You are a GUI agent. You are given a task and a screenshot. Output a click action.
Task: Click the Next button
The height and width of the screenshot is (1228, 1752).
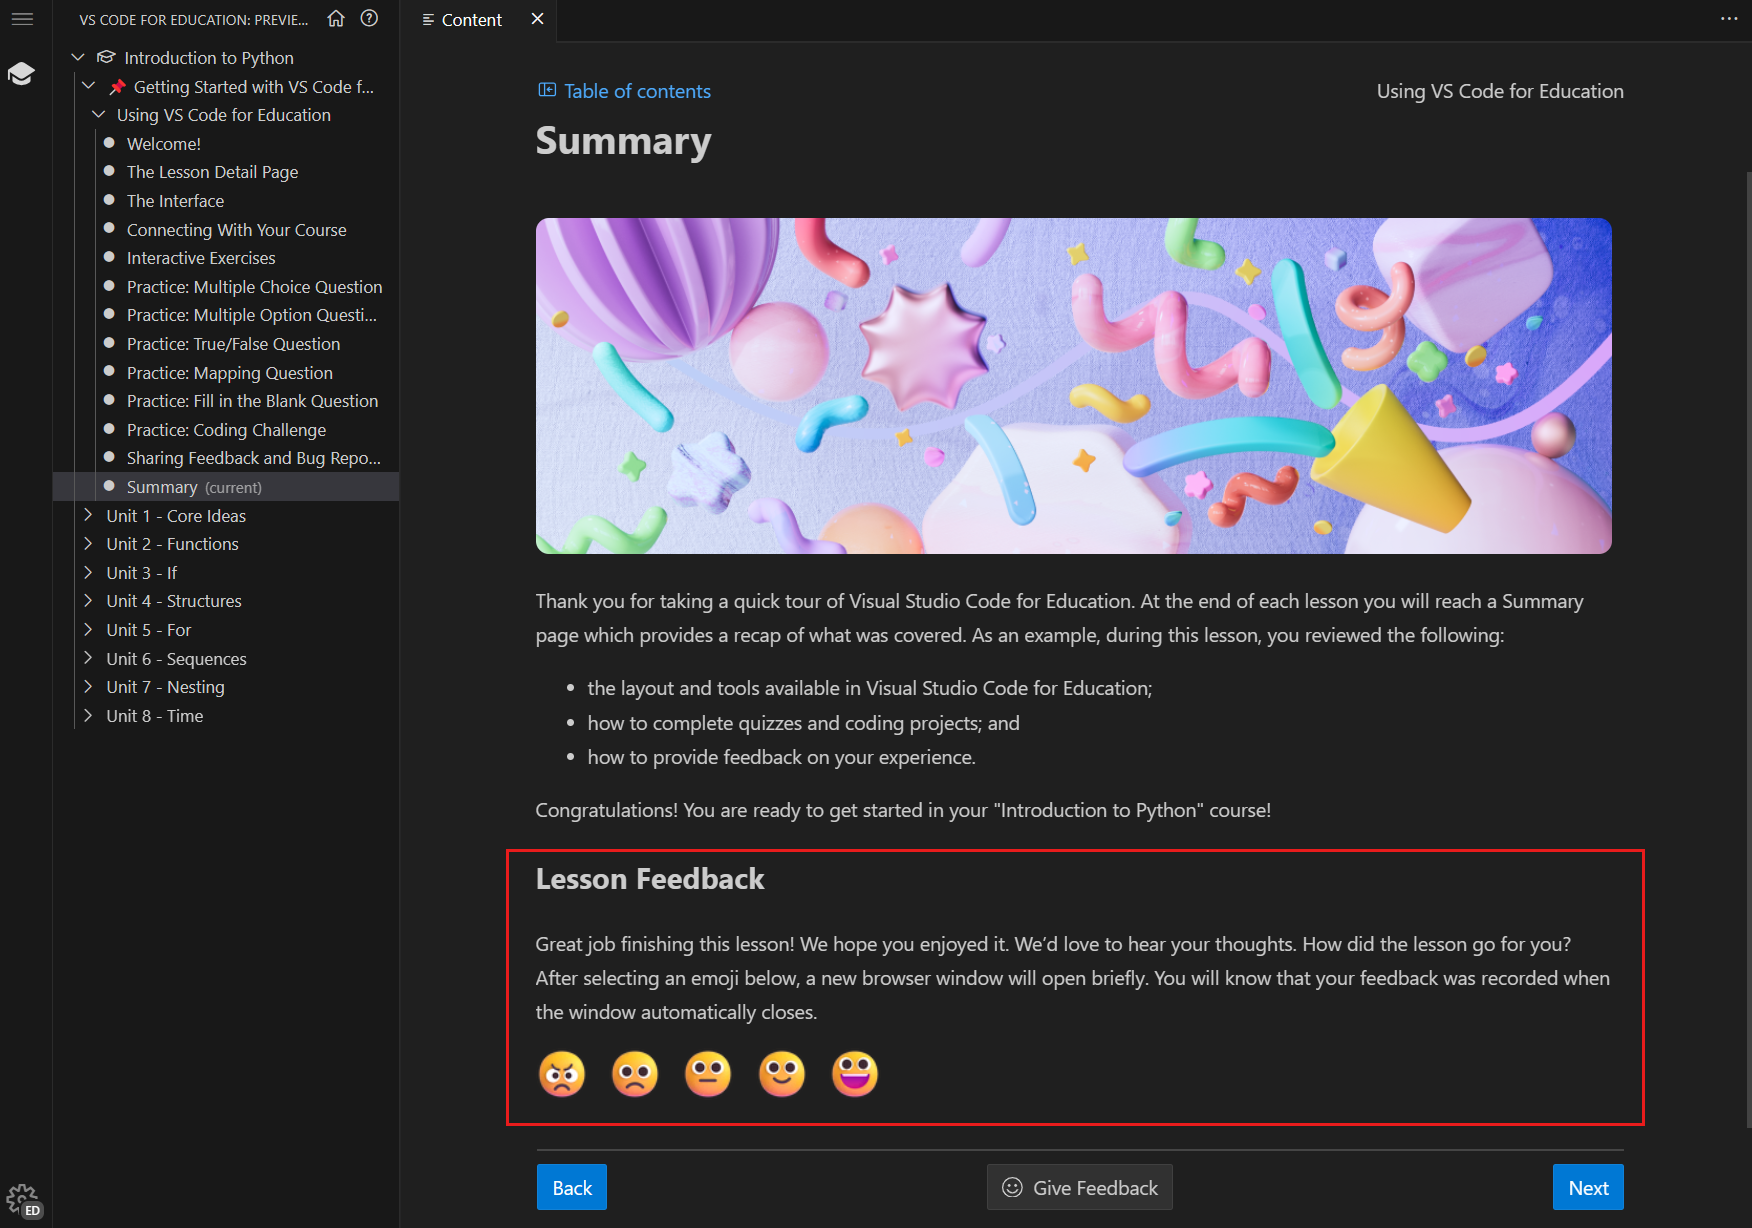1588,1187
